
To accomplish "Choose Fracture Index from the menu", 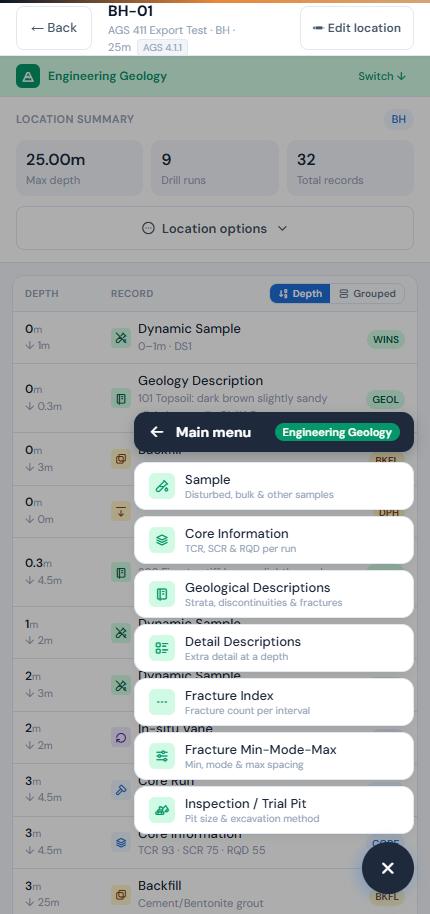I will (x=274, y=702).
